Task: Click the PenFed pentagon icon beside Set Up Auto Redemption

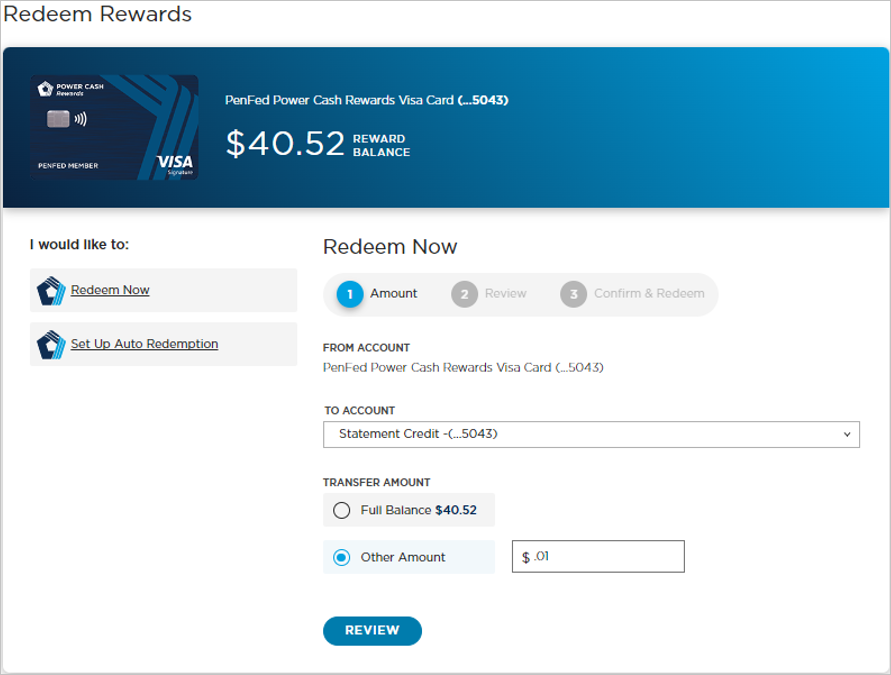Action: [51, 344]
